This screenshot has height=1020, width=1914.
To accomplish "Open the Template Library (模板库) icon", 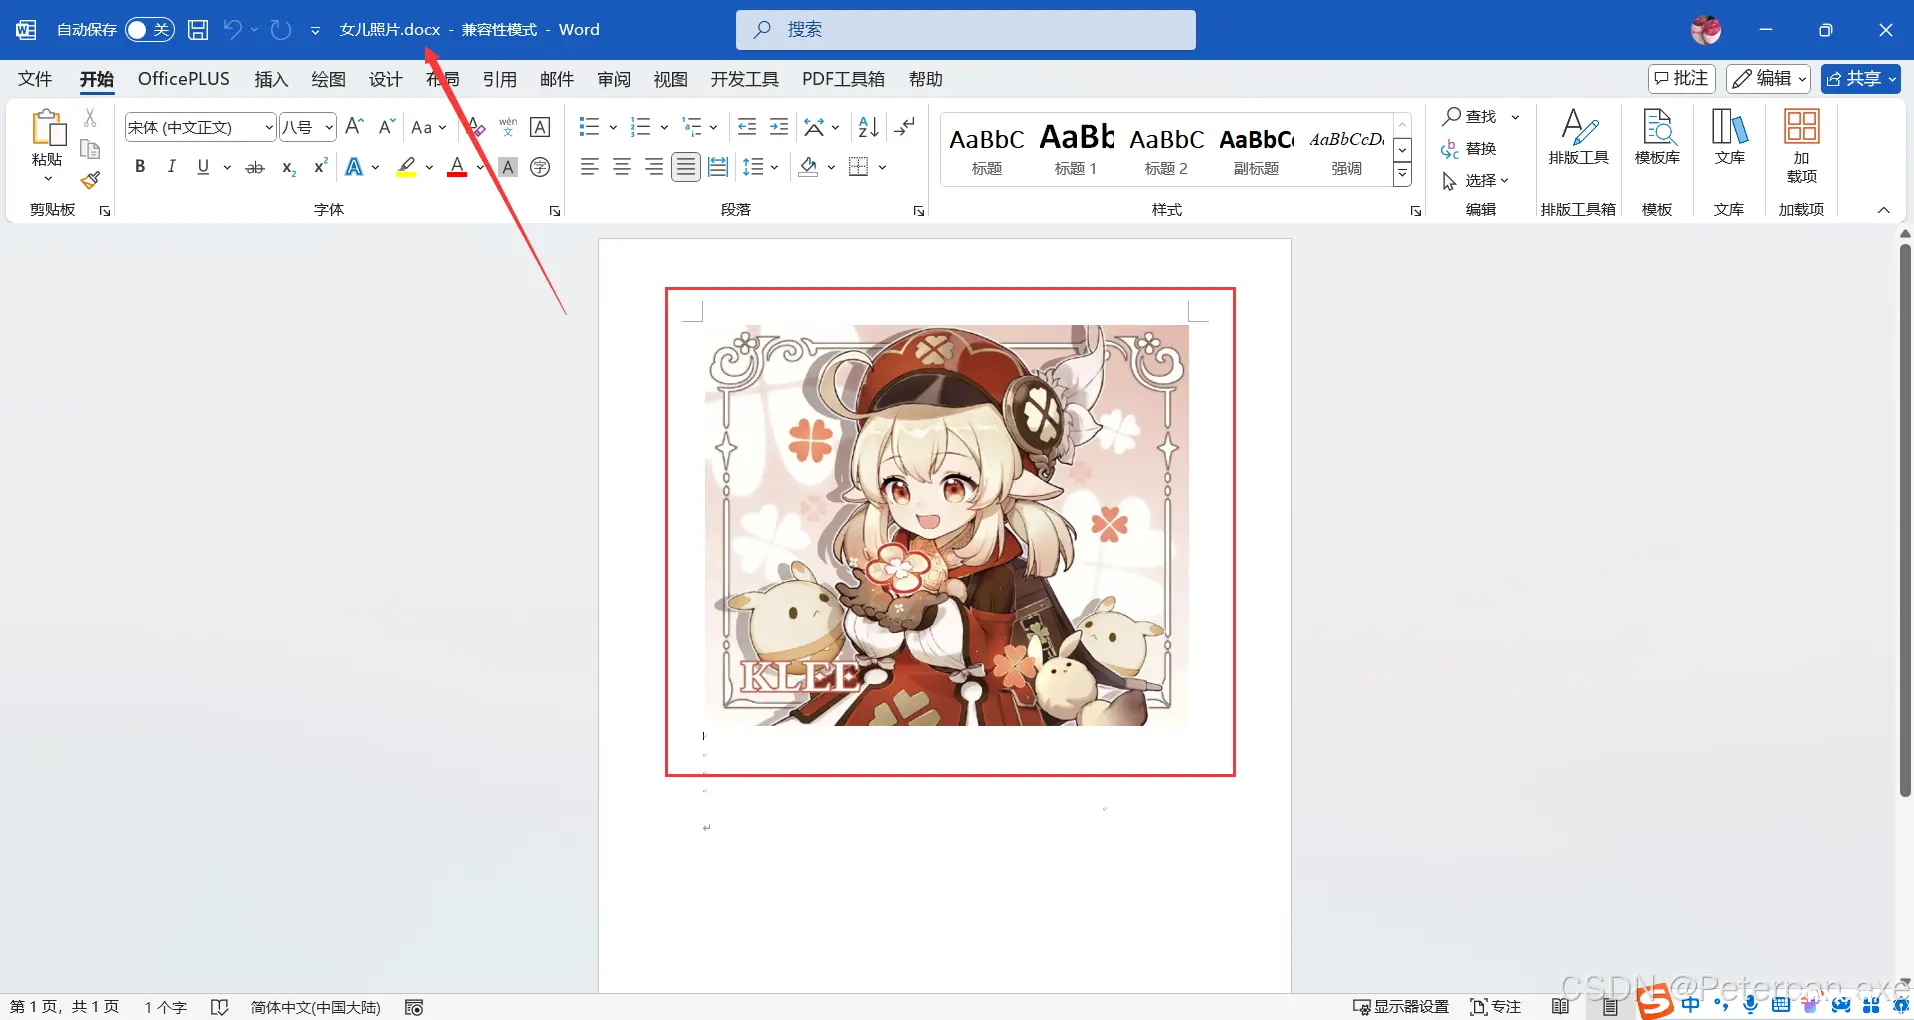I will pyautogui.click(x=1657, y=137).
